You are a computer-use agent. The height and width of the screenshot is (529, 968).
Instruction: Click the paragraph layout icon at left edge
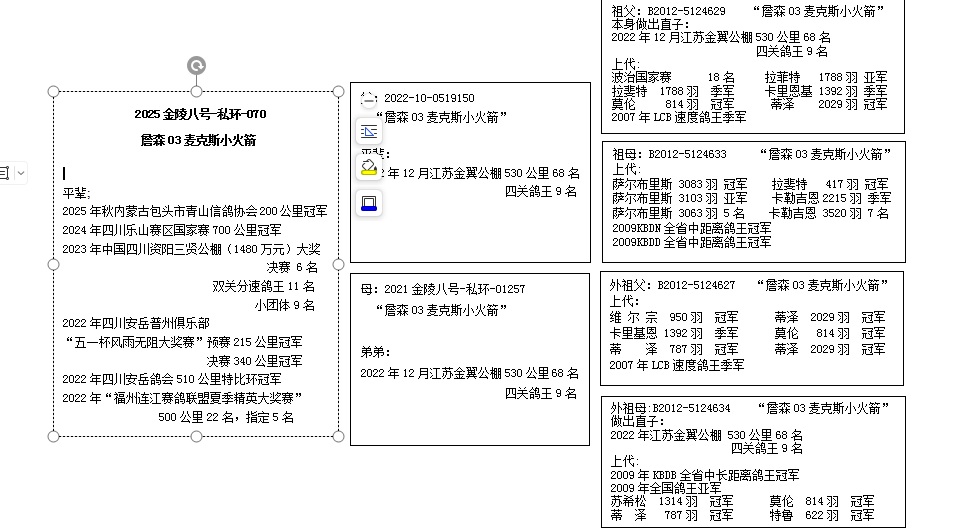coord(4,173)
